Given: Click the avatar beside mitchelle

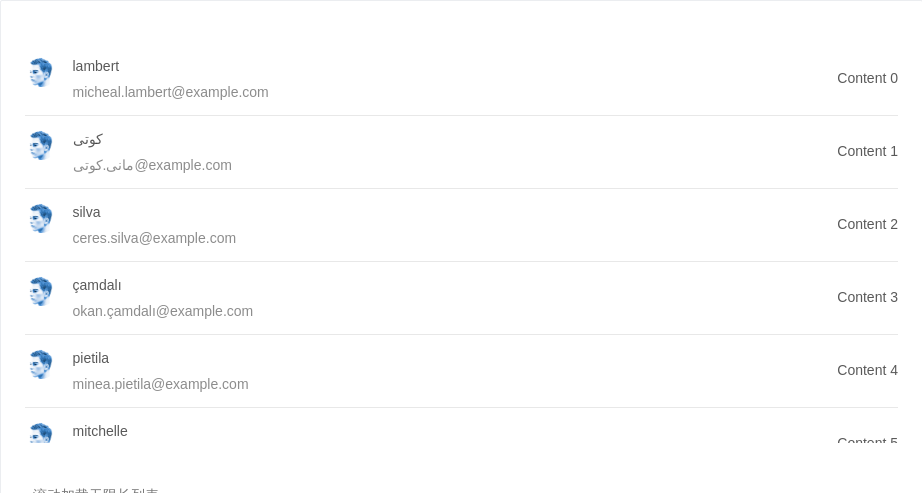Looking at the screenshot, I should (x=41, y=433).
